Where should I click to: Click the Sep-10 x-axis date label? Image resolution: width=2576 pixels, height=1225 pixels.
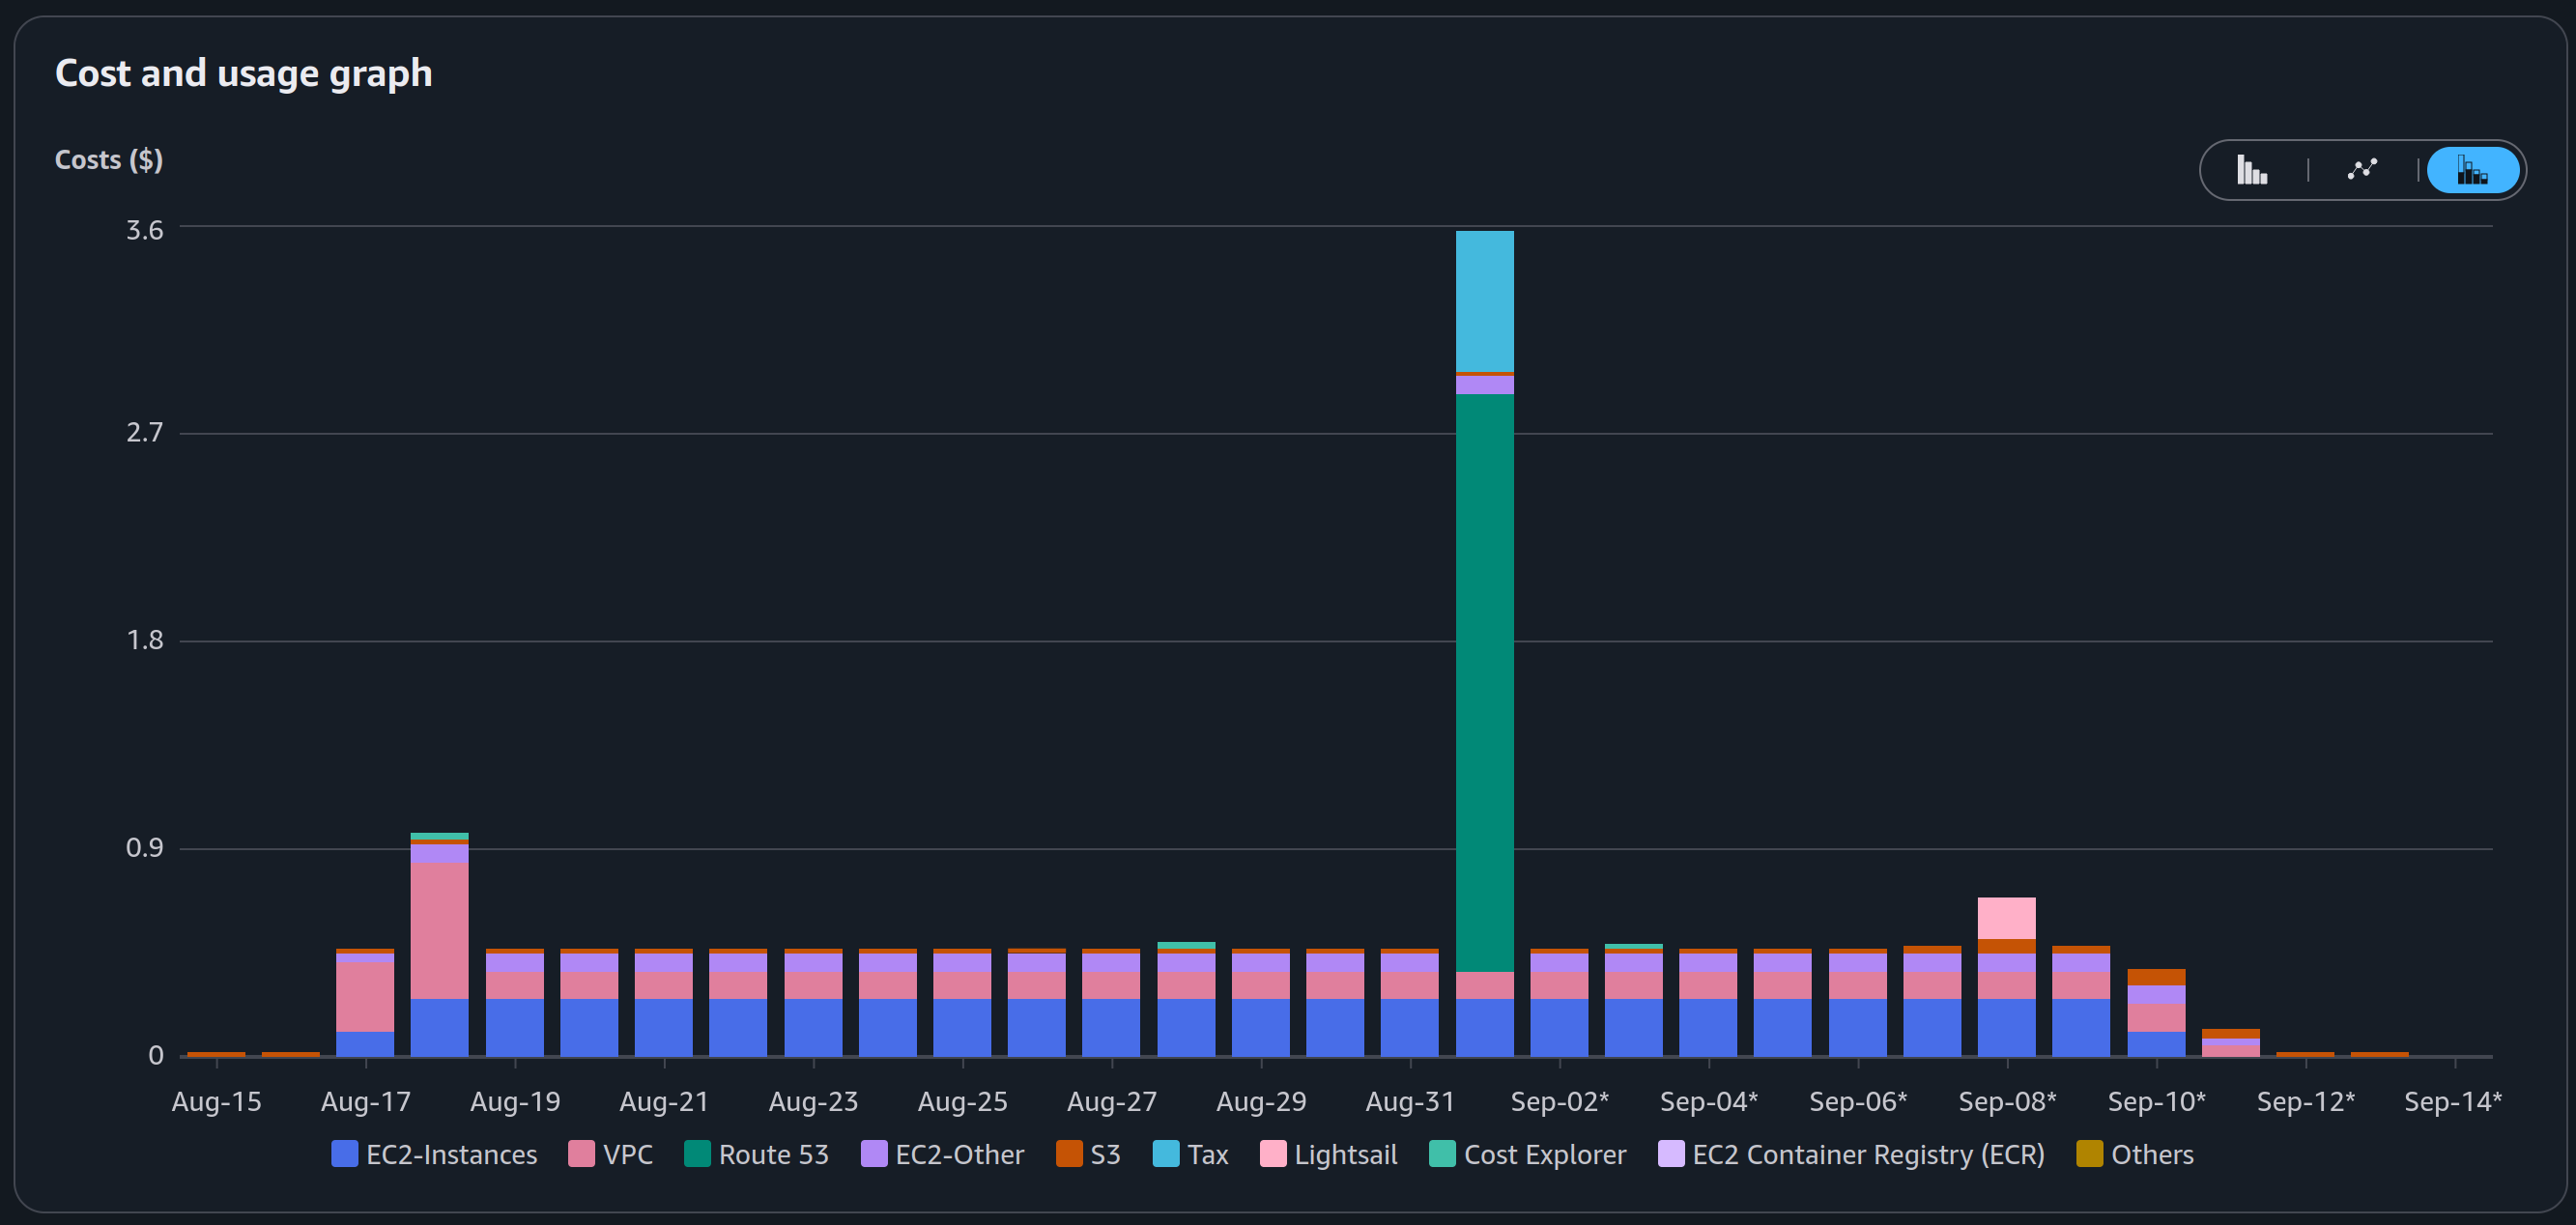2156,1101
